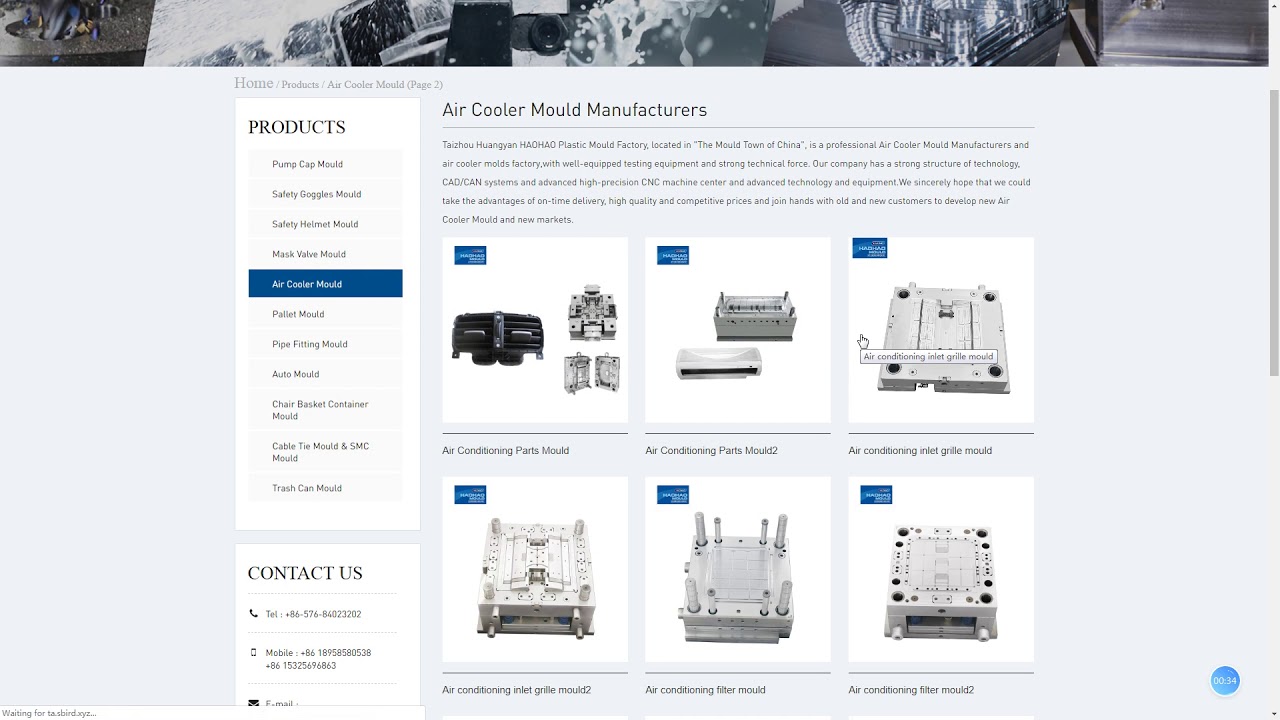The image size is (1280, 720).
Task: Open Pallet Mould category
Action: point(325,314)
